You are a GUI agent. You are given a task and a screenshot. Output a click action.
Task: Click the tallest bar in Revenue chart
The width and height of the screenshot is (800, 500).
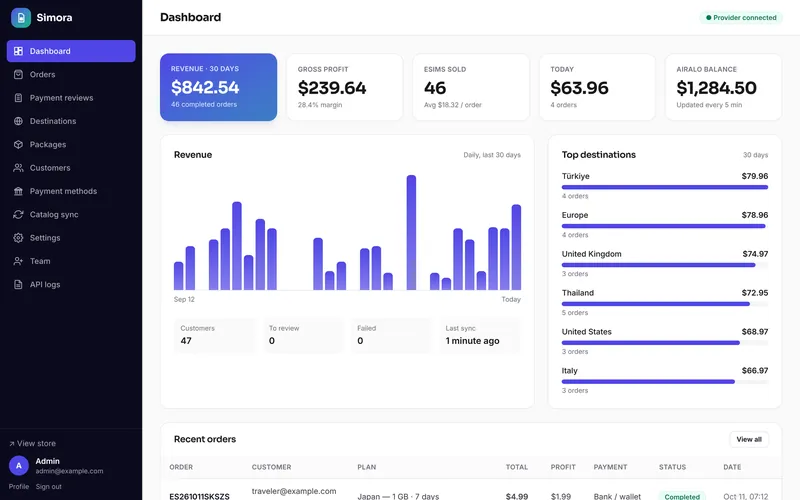(x=411, y=233)
